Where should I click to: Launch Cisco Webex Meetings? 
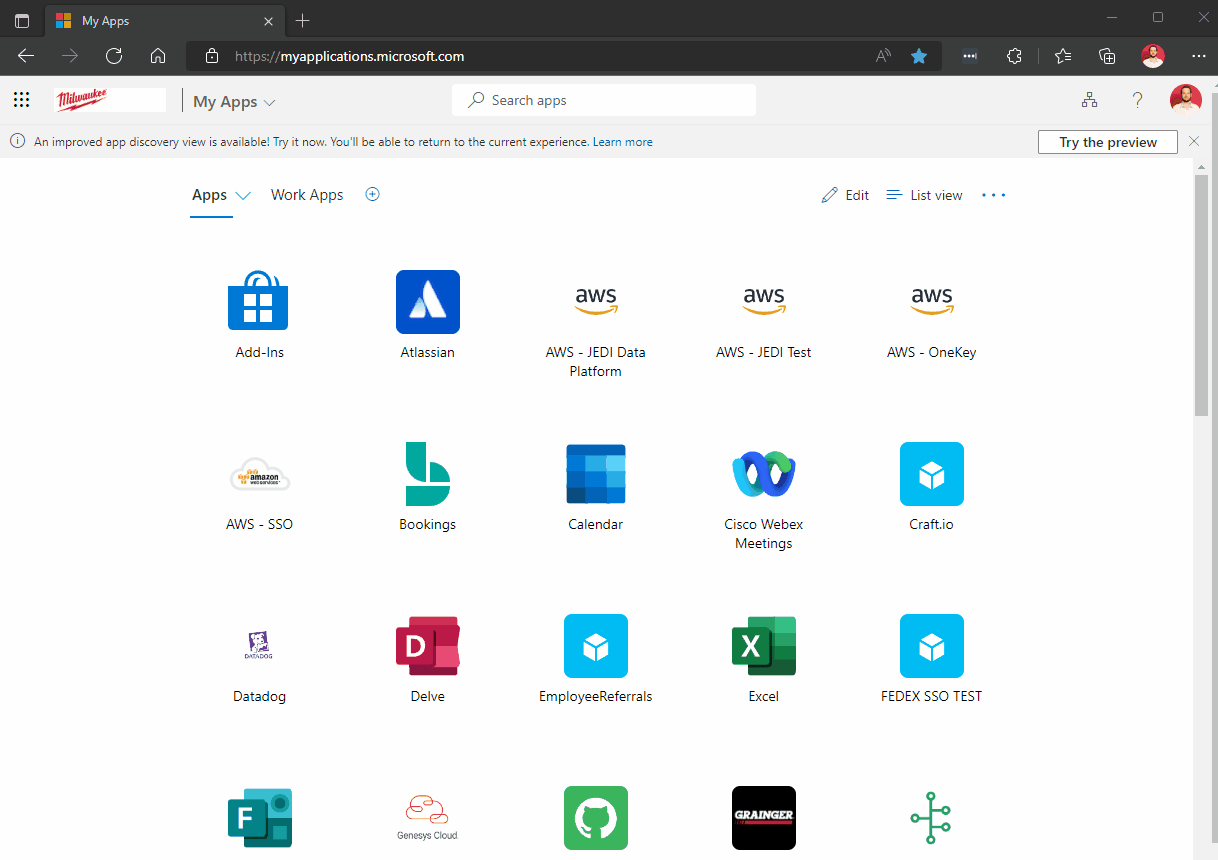[x=764, y=474]
